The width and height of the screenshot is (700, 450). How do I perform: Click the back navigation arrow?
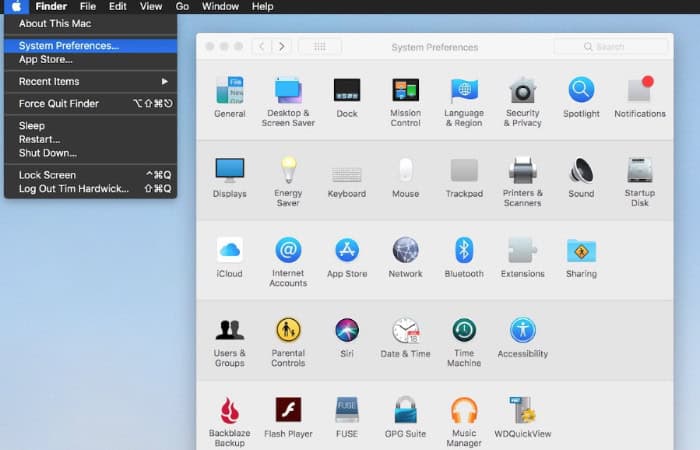click(262, 46)
